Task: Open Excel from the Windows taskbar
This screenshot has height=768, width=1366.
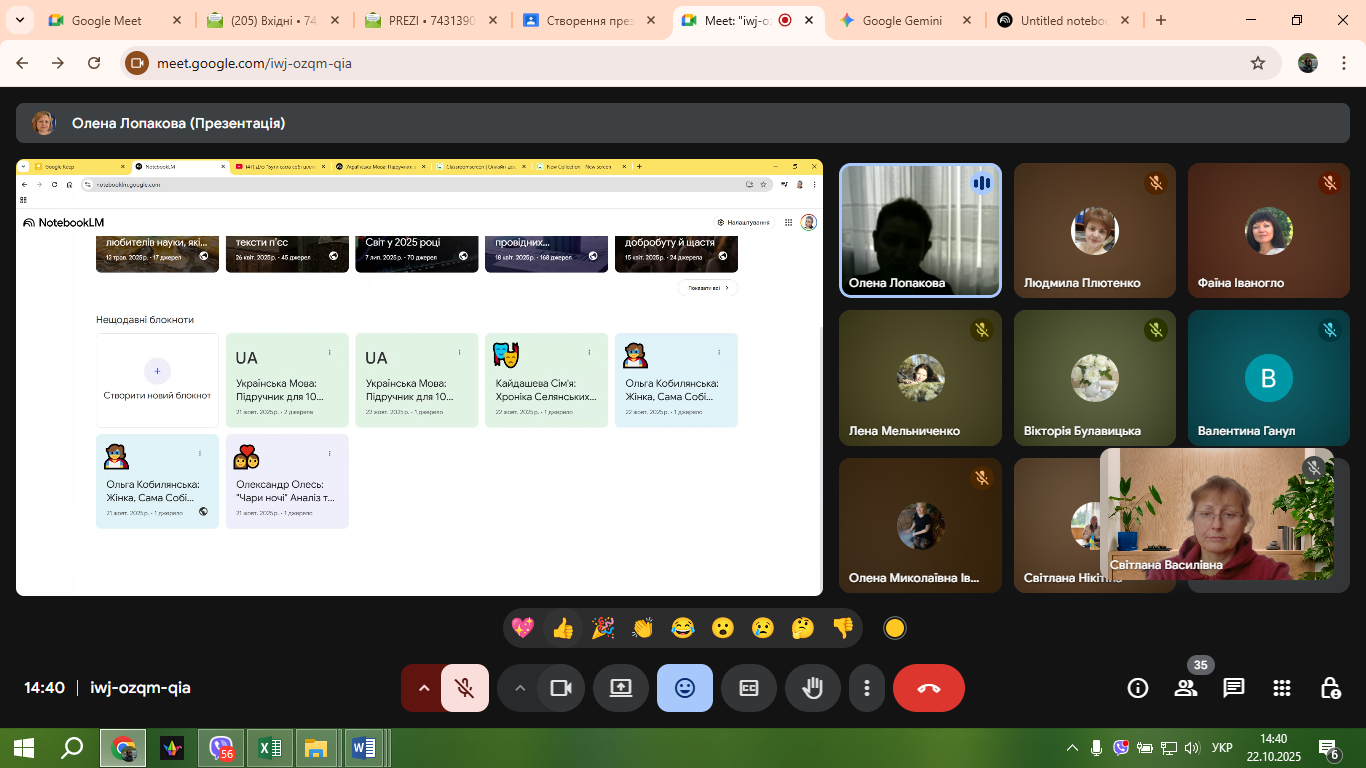Action: coord(269,748)
